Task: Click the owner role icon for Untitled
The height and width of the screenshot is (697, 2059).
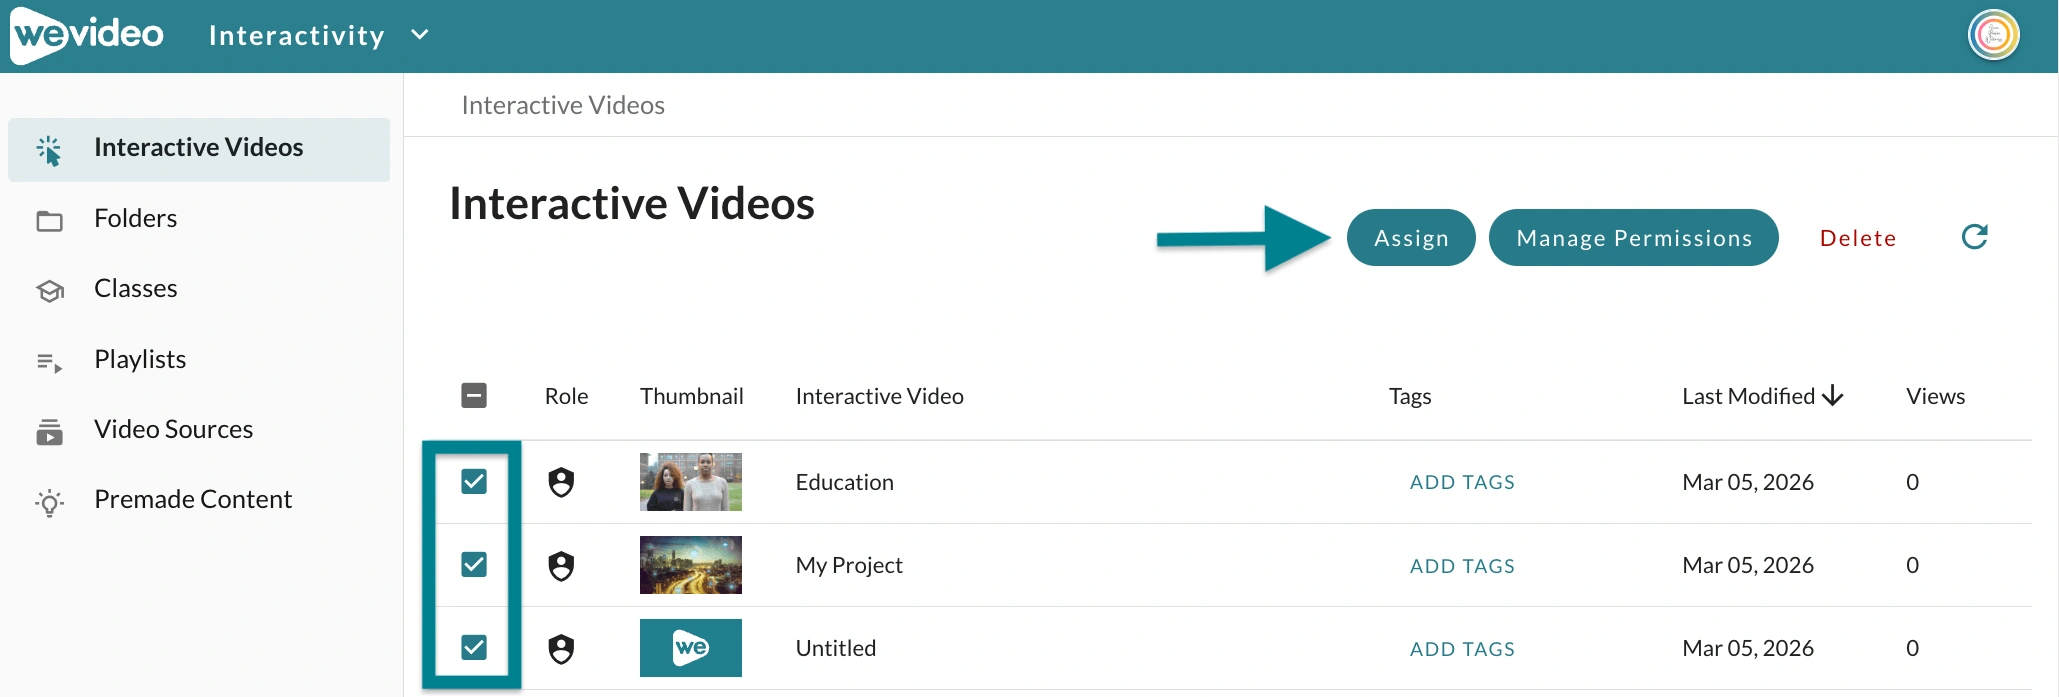Action: click(x=561, y=649)
